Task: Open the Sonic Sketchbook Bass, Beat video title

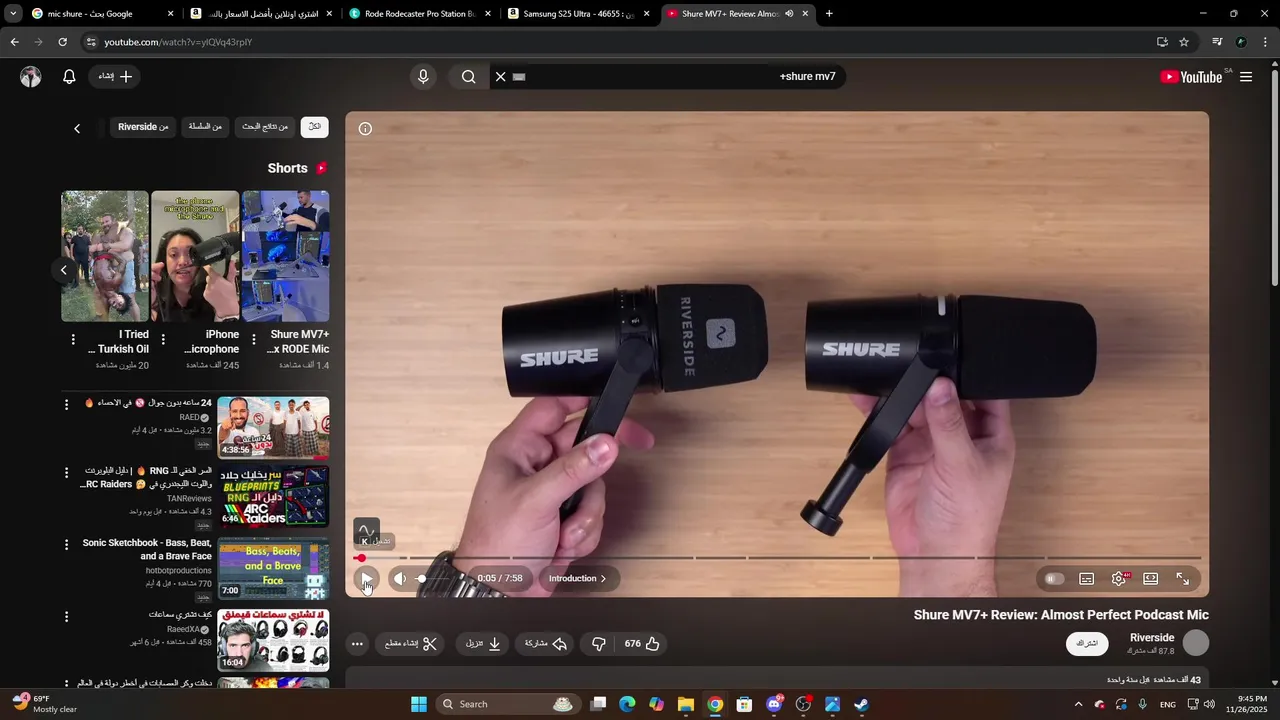Action: click(x=147, y=549)
